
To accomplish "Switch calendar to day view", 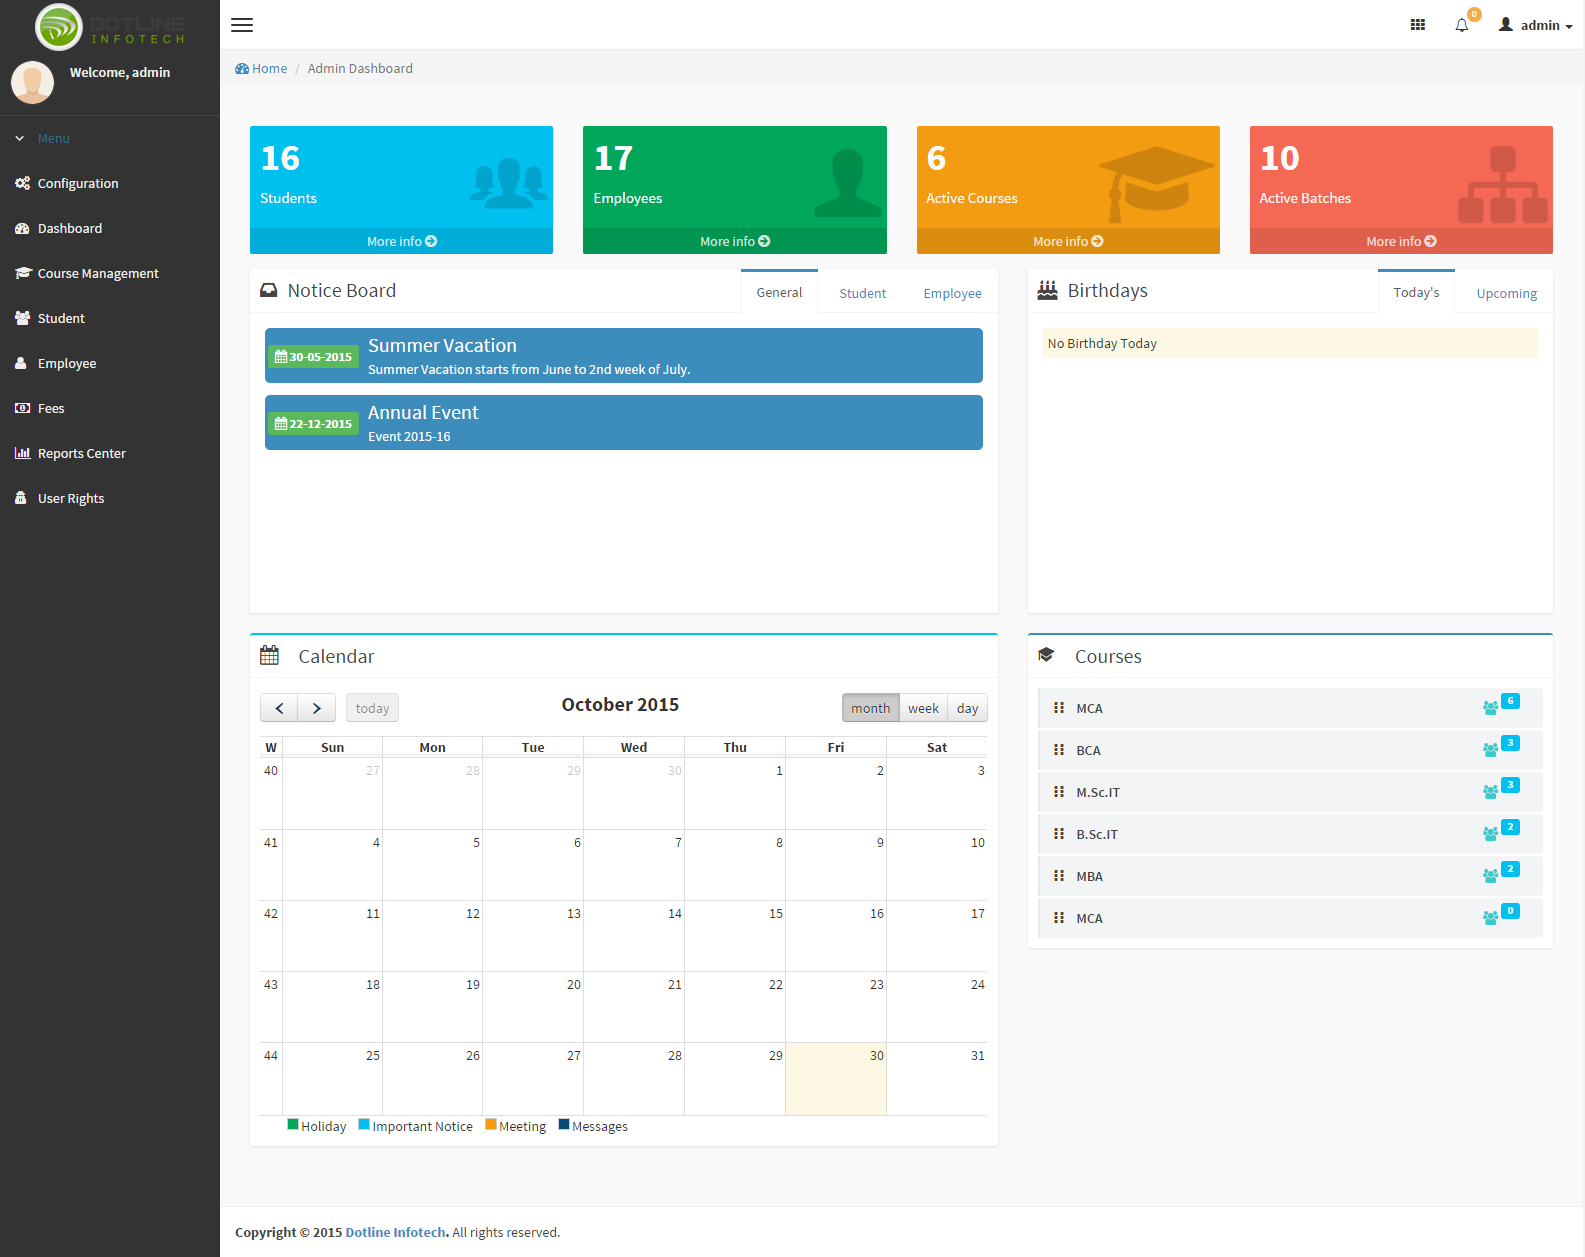I will (967, 708).
